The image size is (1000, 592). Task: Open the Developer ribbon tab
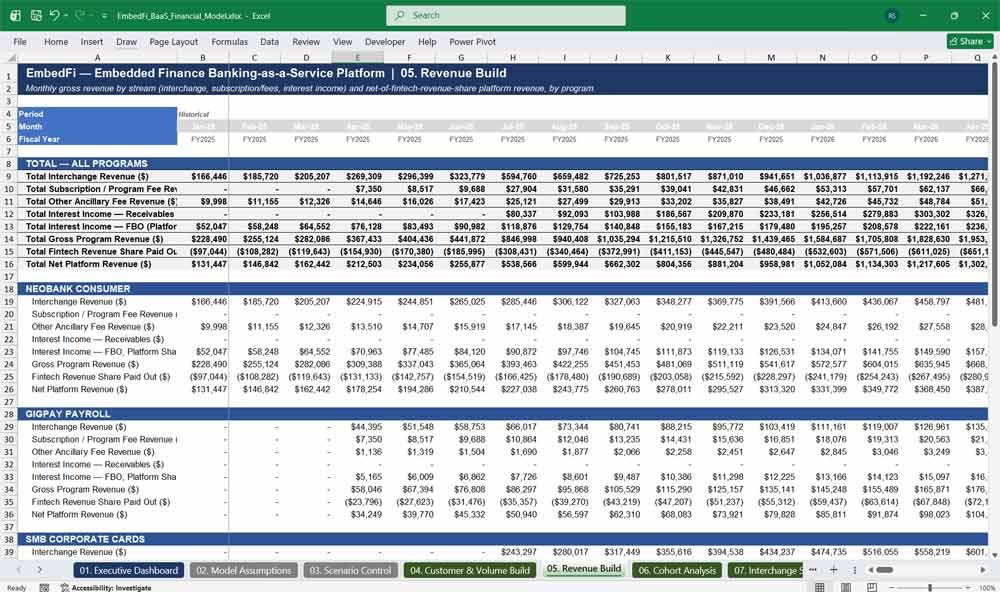click(385, 41)
